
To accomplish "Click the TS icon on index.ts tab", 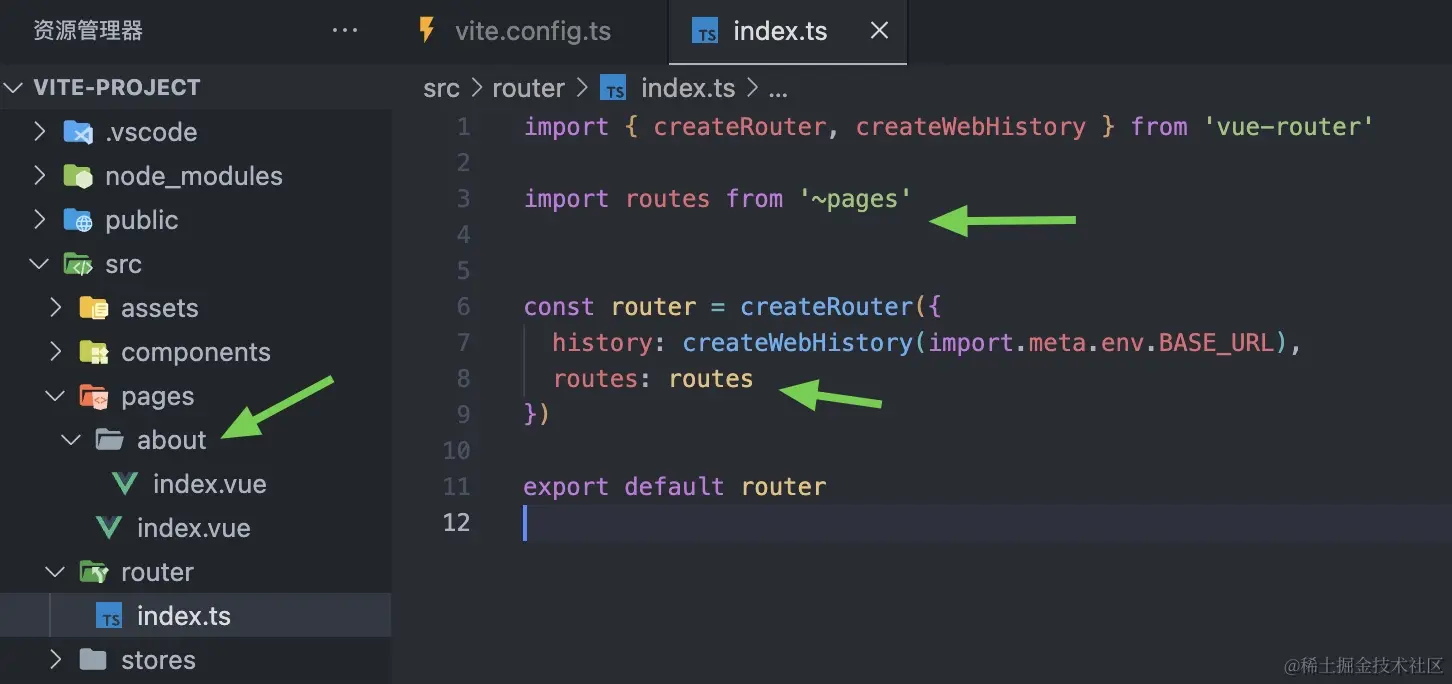I will tap(706, 31).
